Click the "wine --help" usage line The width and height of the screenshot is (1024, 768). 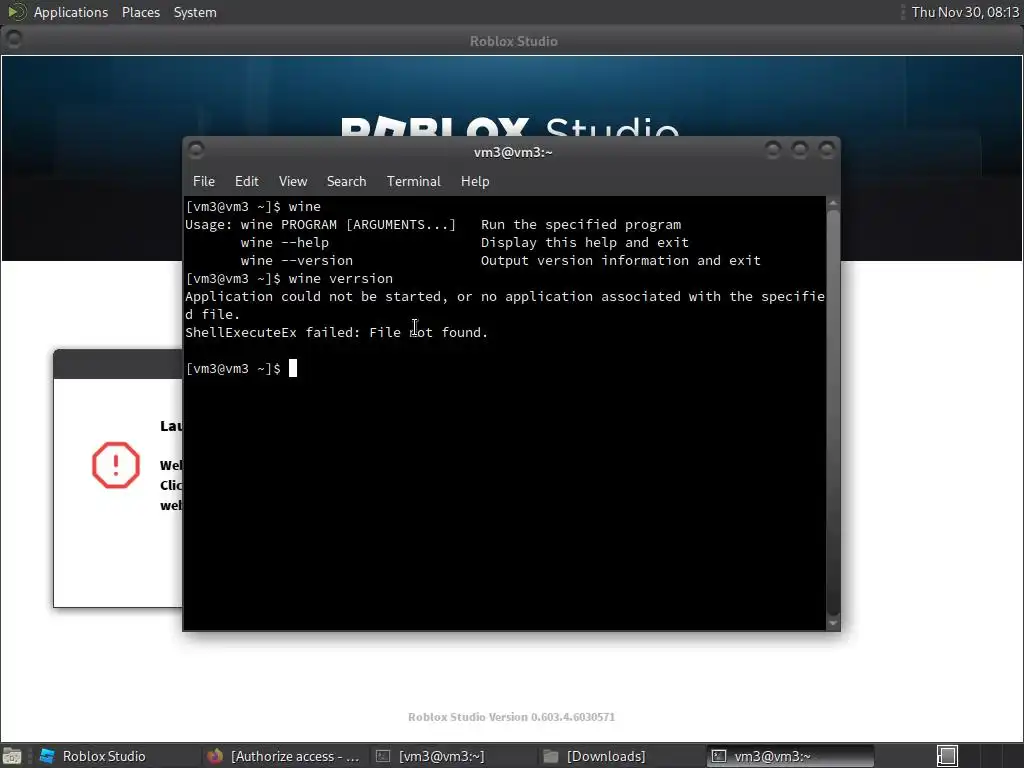[464, 242]
